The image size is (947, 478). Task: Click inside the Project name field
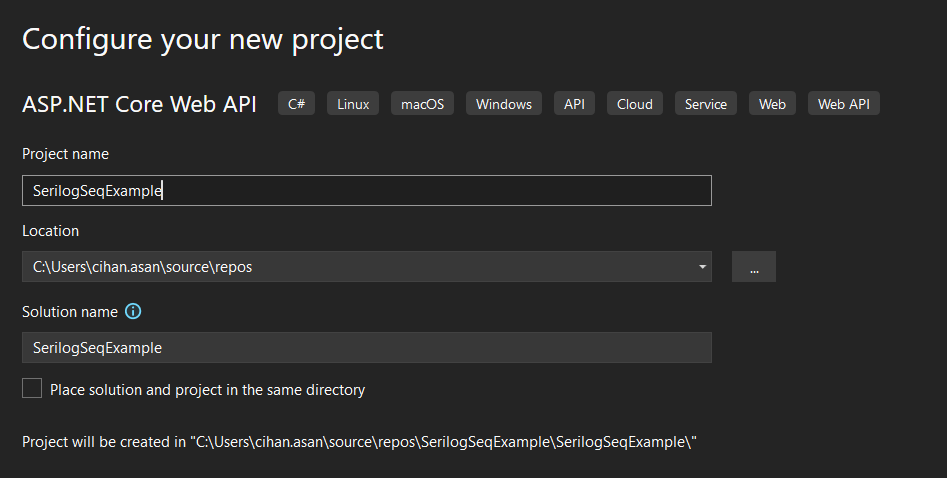pyautogui.click(x=366, y=191)
